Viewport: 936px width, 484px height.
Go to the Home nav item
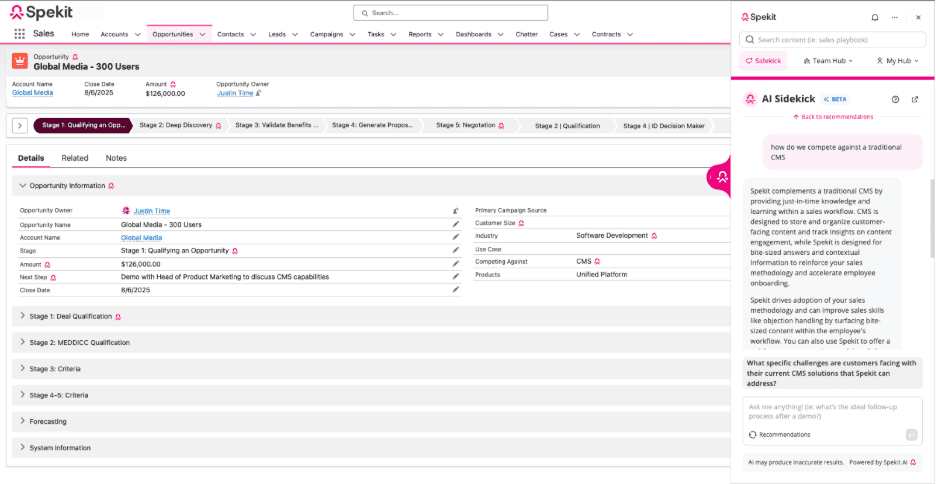click(x=80, y=35)
